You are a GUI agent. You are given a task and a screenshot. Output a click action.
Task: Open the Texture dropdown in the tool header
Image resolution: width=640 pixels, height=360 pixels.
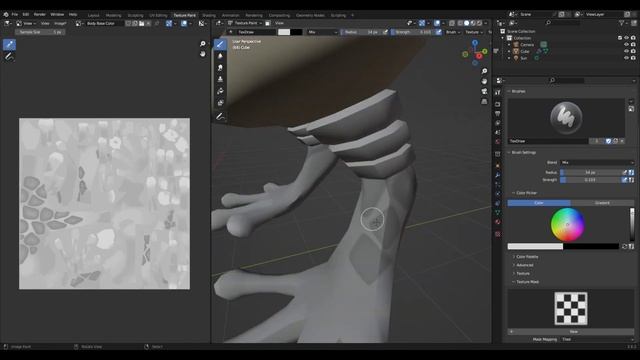(x=473, y=32)
